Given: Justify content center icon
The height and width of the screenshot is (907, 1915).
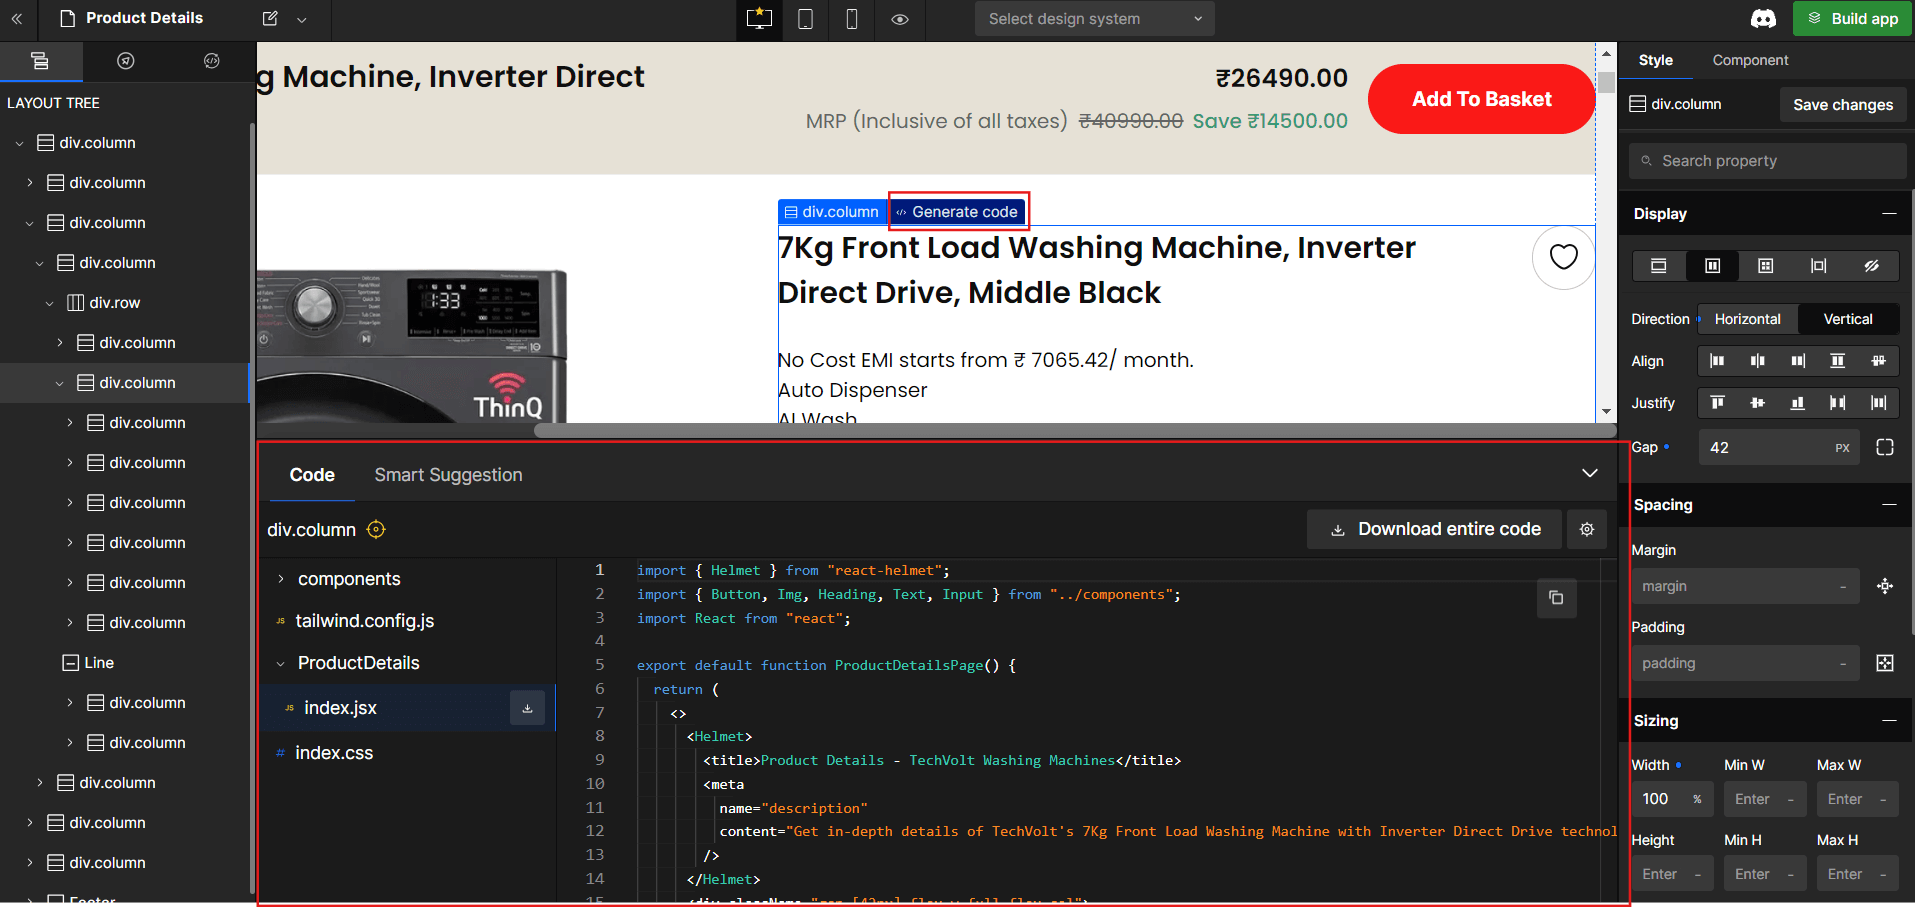Looking at the screenshot, I should pos(1757,403).
